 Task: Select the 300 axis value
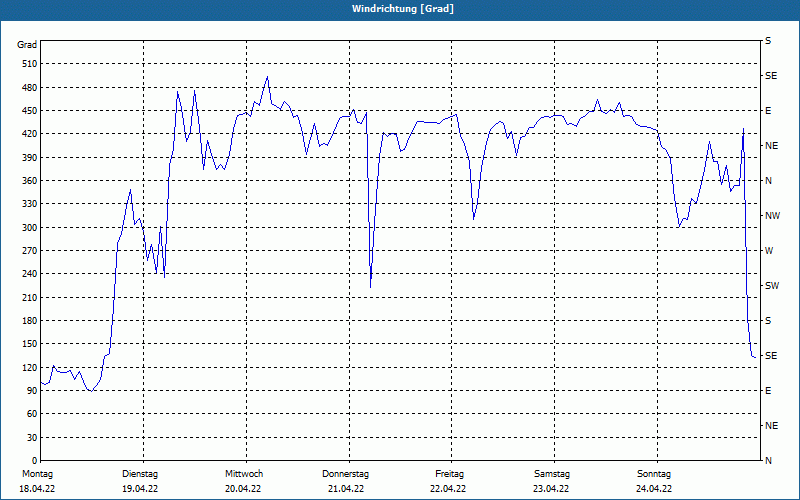coord(30,228)
